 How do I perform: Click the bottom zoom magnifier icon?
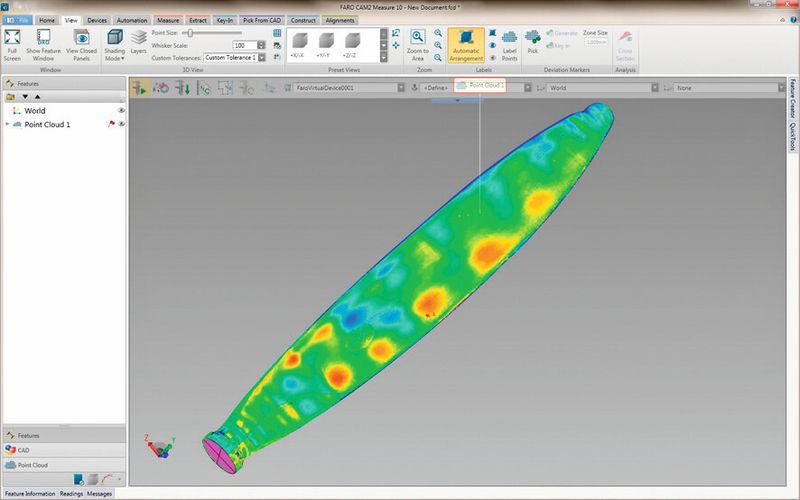point(438,58)
